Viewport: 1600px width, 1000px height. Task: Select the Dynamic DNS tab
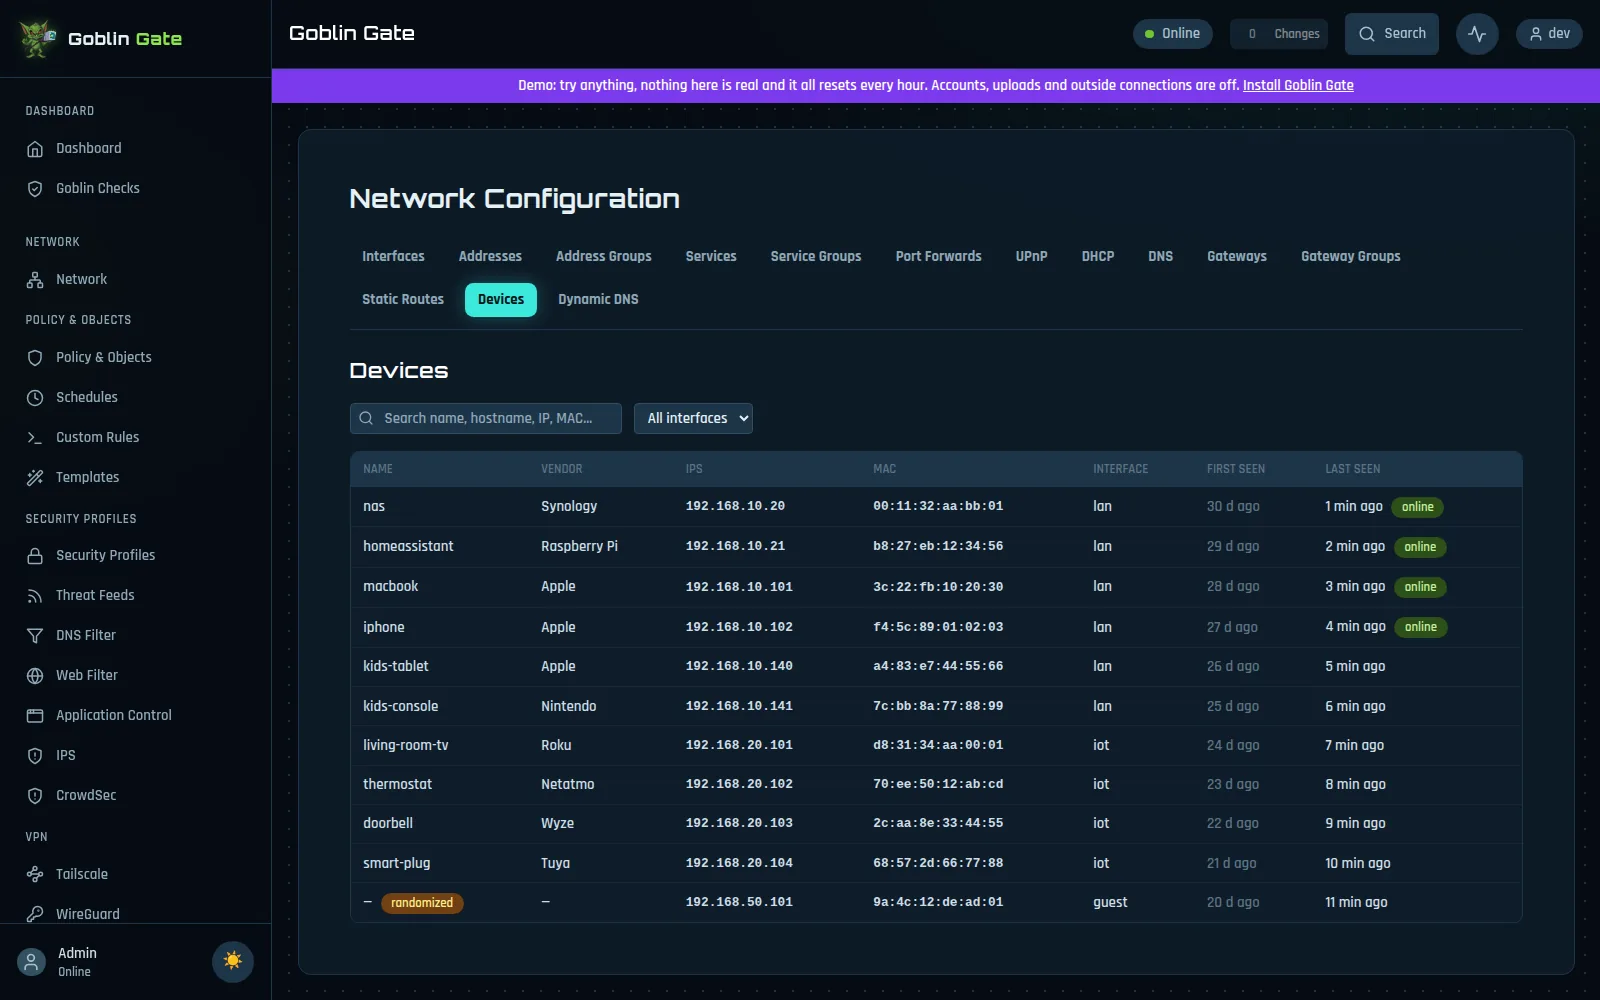(x=598, y=300)
